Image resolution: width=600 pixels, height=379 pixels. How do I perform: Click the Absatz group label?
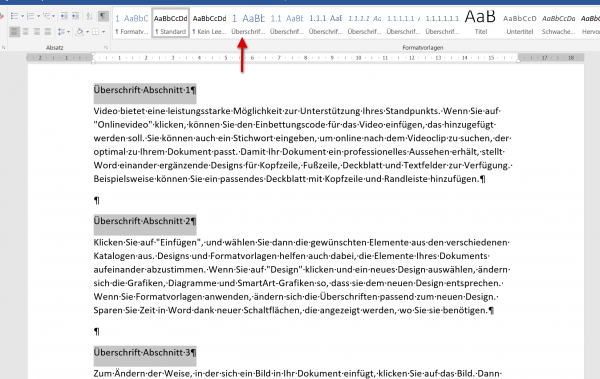pos(55,48)
